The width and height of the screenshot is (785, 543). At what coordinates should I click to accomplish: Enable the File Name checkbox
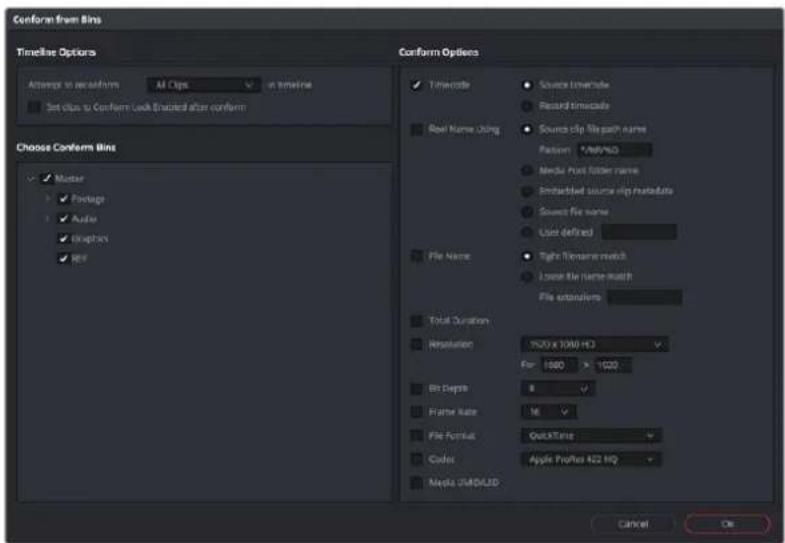point(416,256)
